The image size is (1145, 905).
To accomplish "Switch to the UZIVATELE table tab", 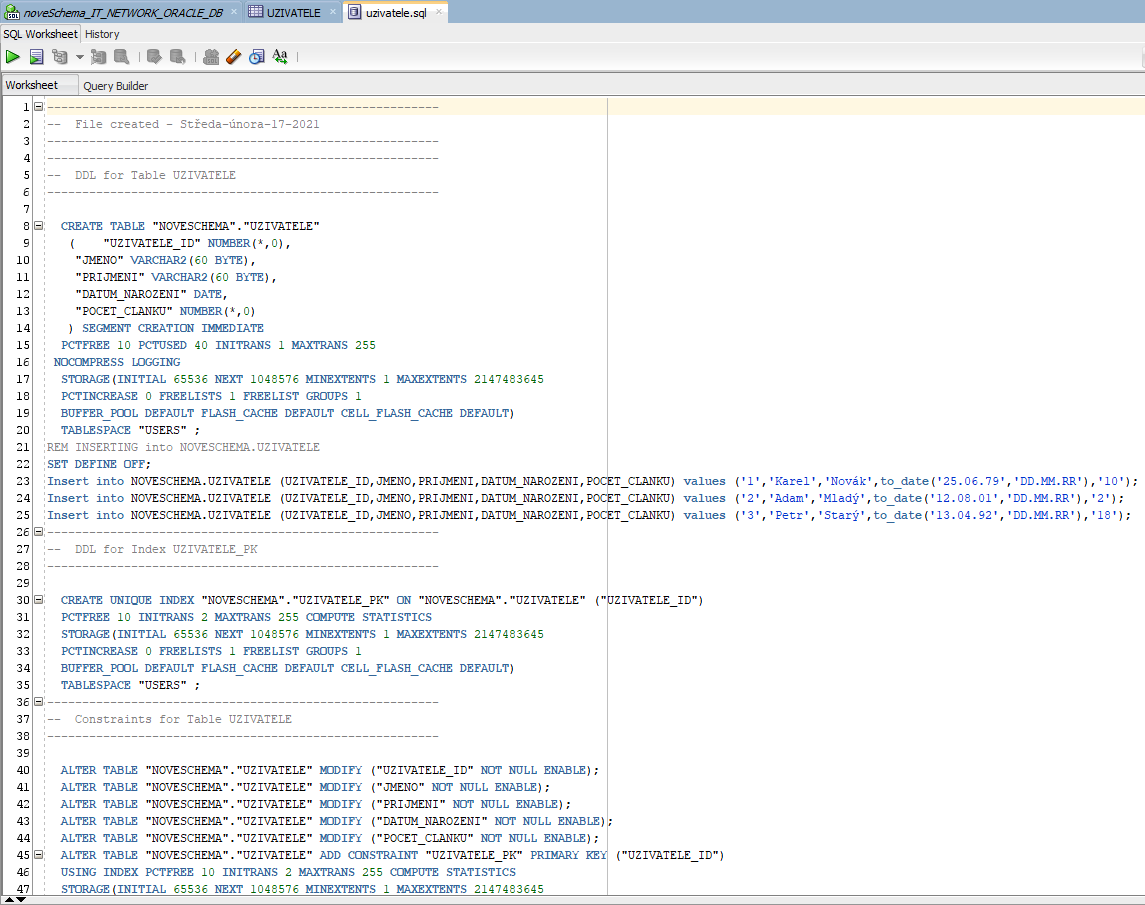I will point(292,12).
